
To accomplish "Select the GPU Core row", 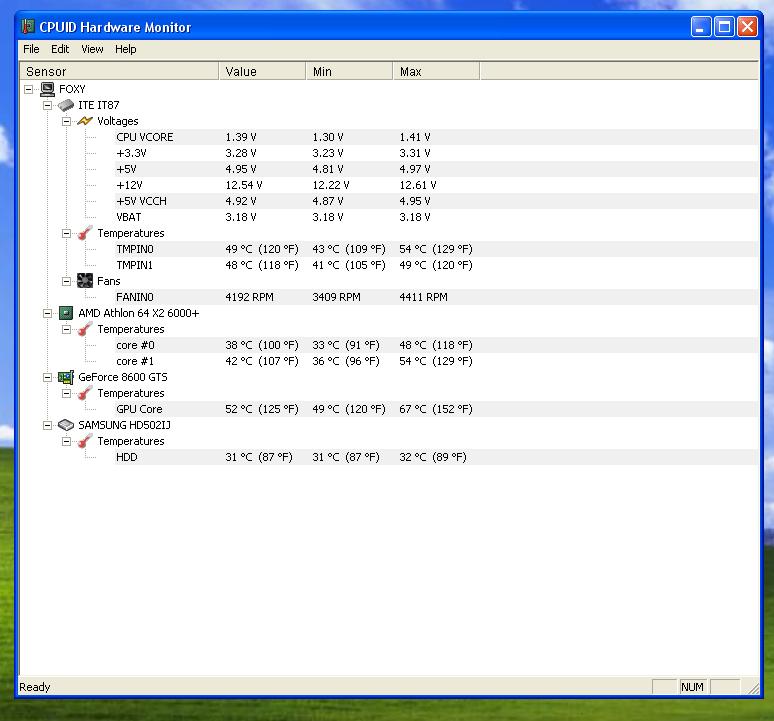I will (436, 409).
